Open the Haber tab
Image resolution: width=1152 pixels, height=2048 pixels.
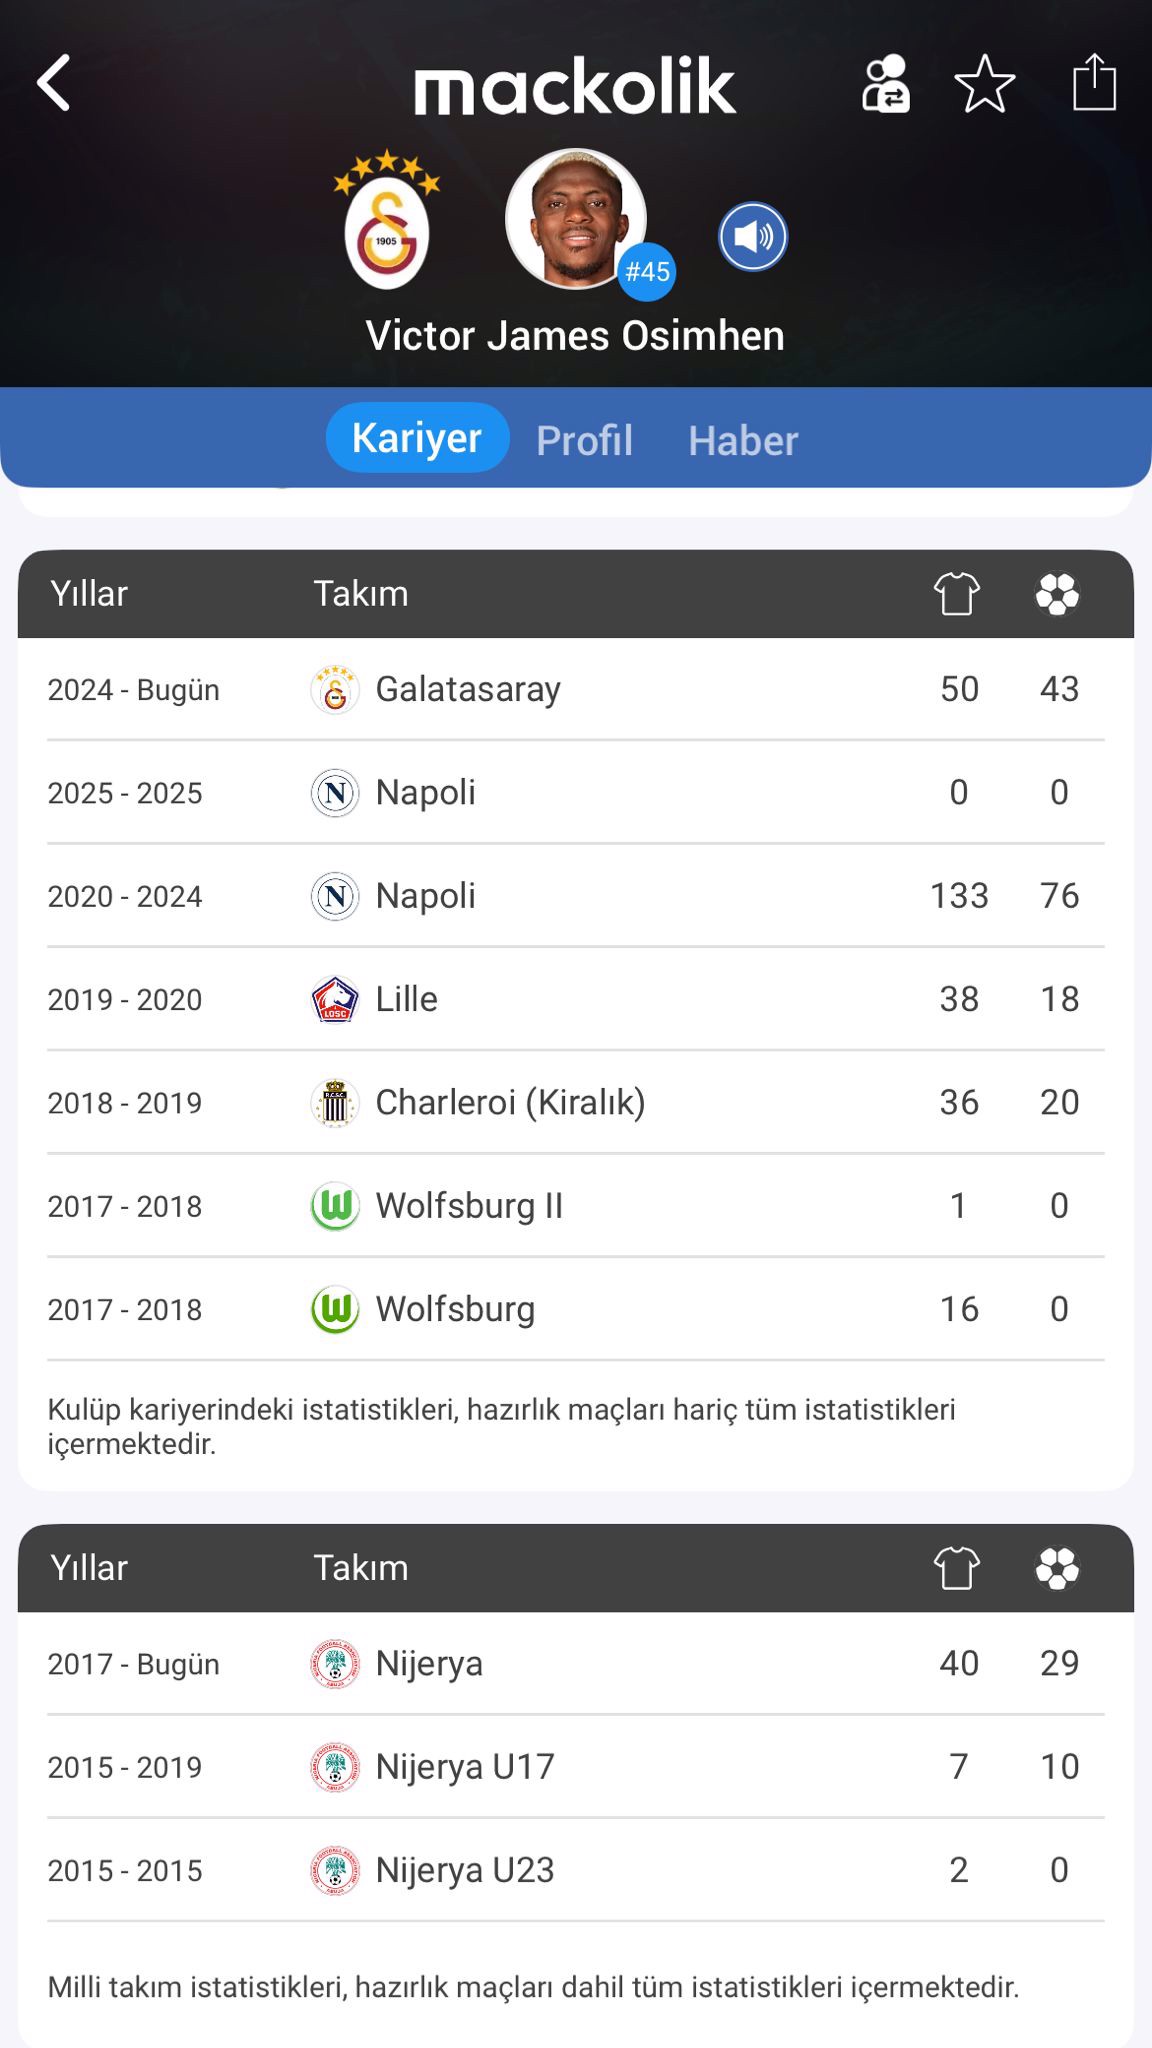coord(743,440)
